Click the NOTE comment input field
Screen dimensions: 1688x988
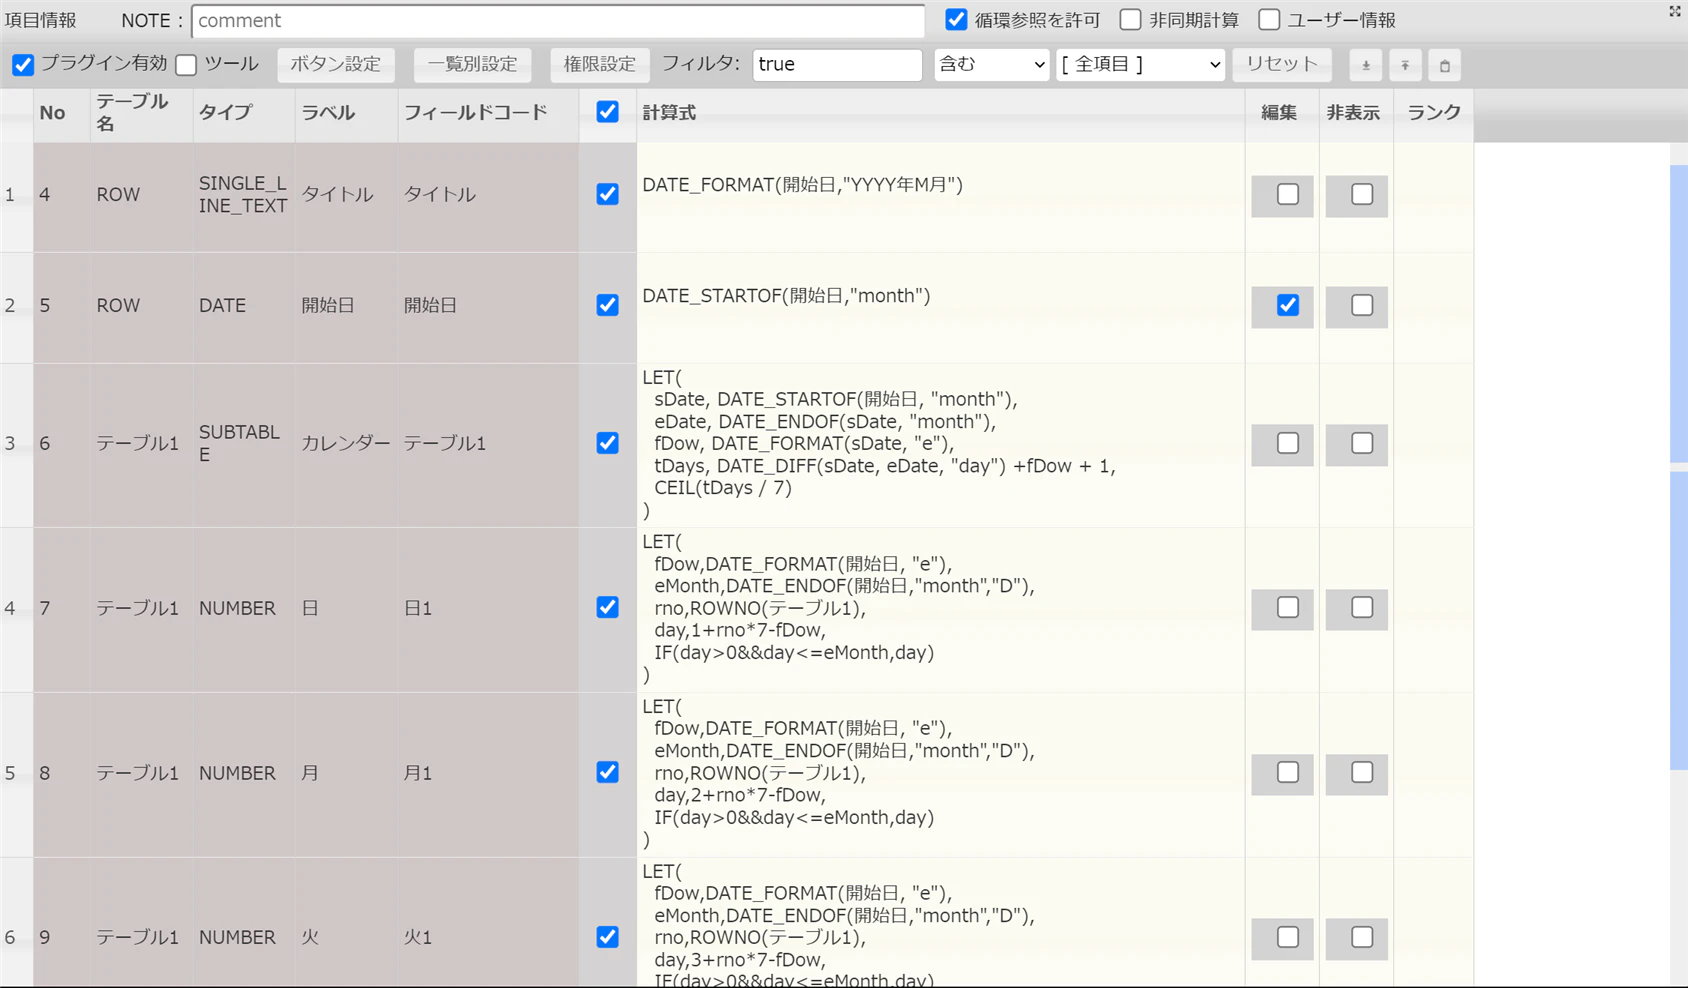point(558,21)
